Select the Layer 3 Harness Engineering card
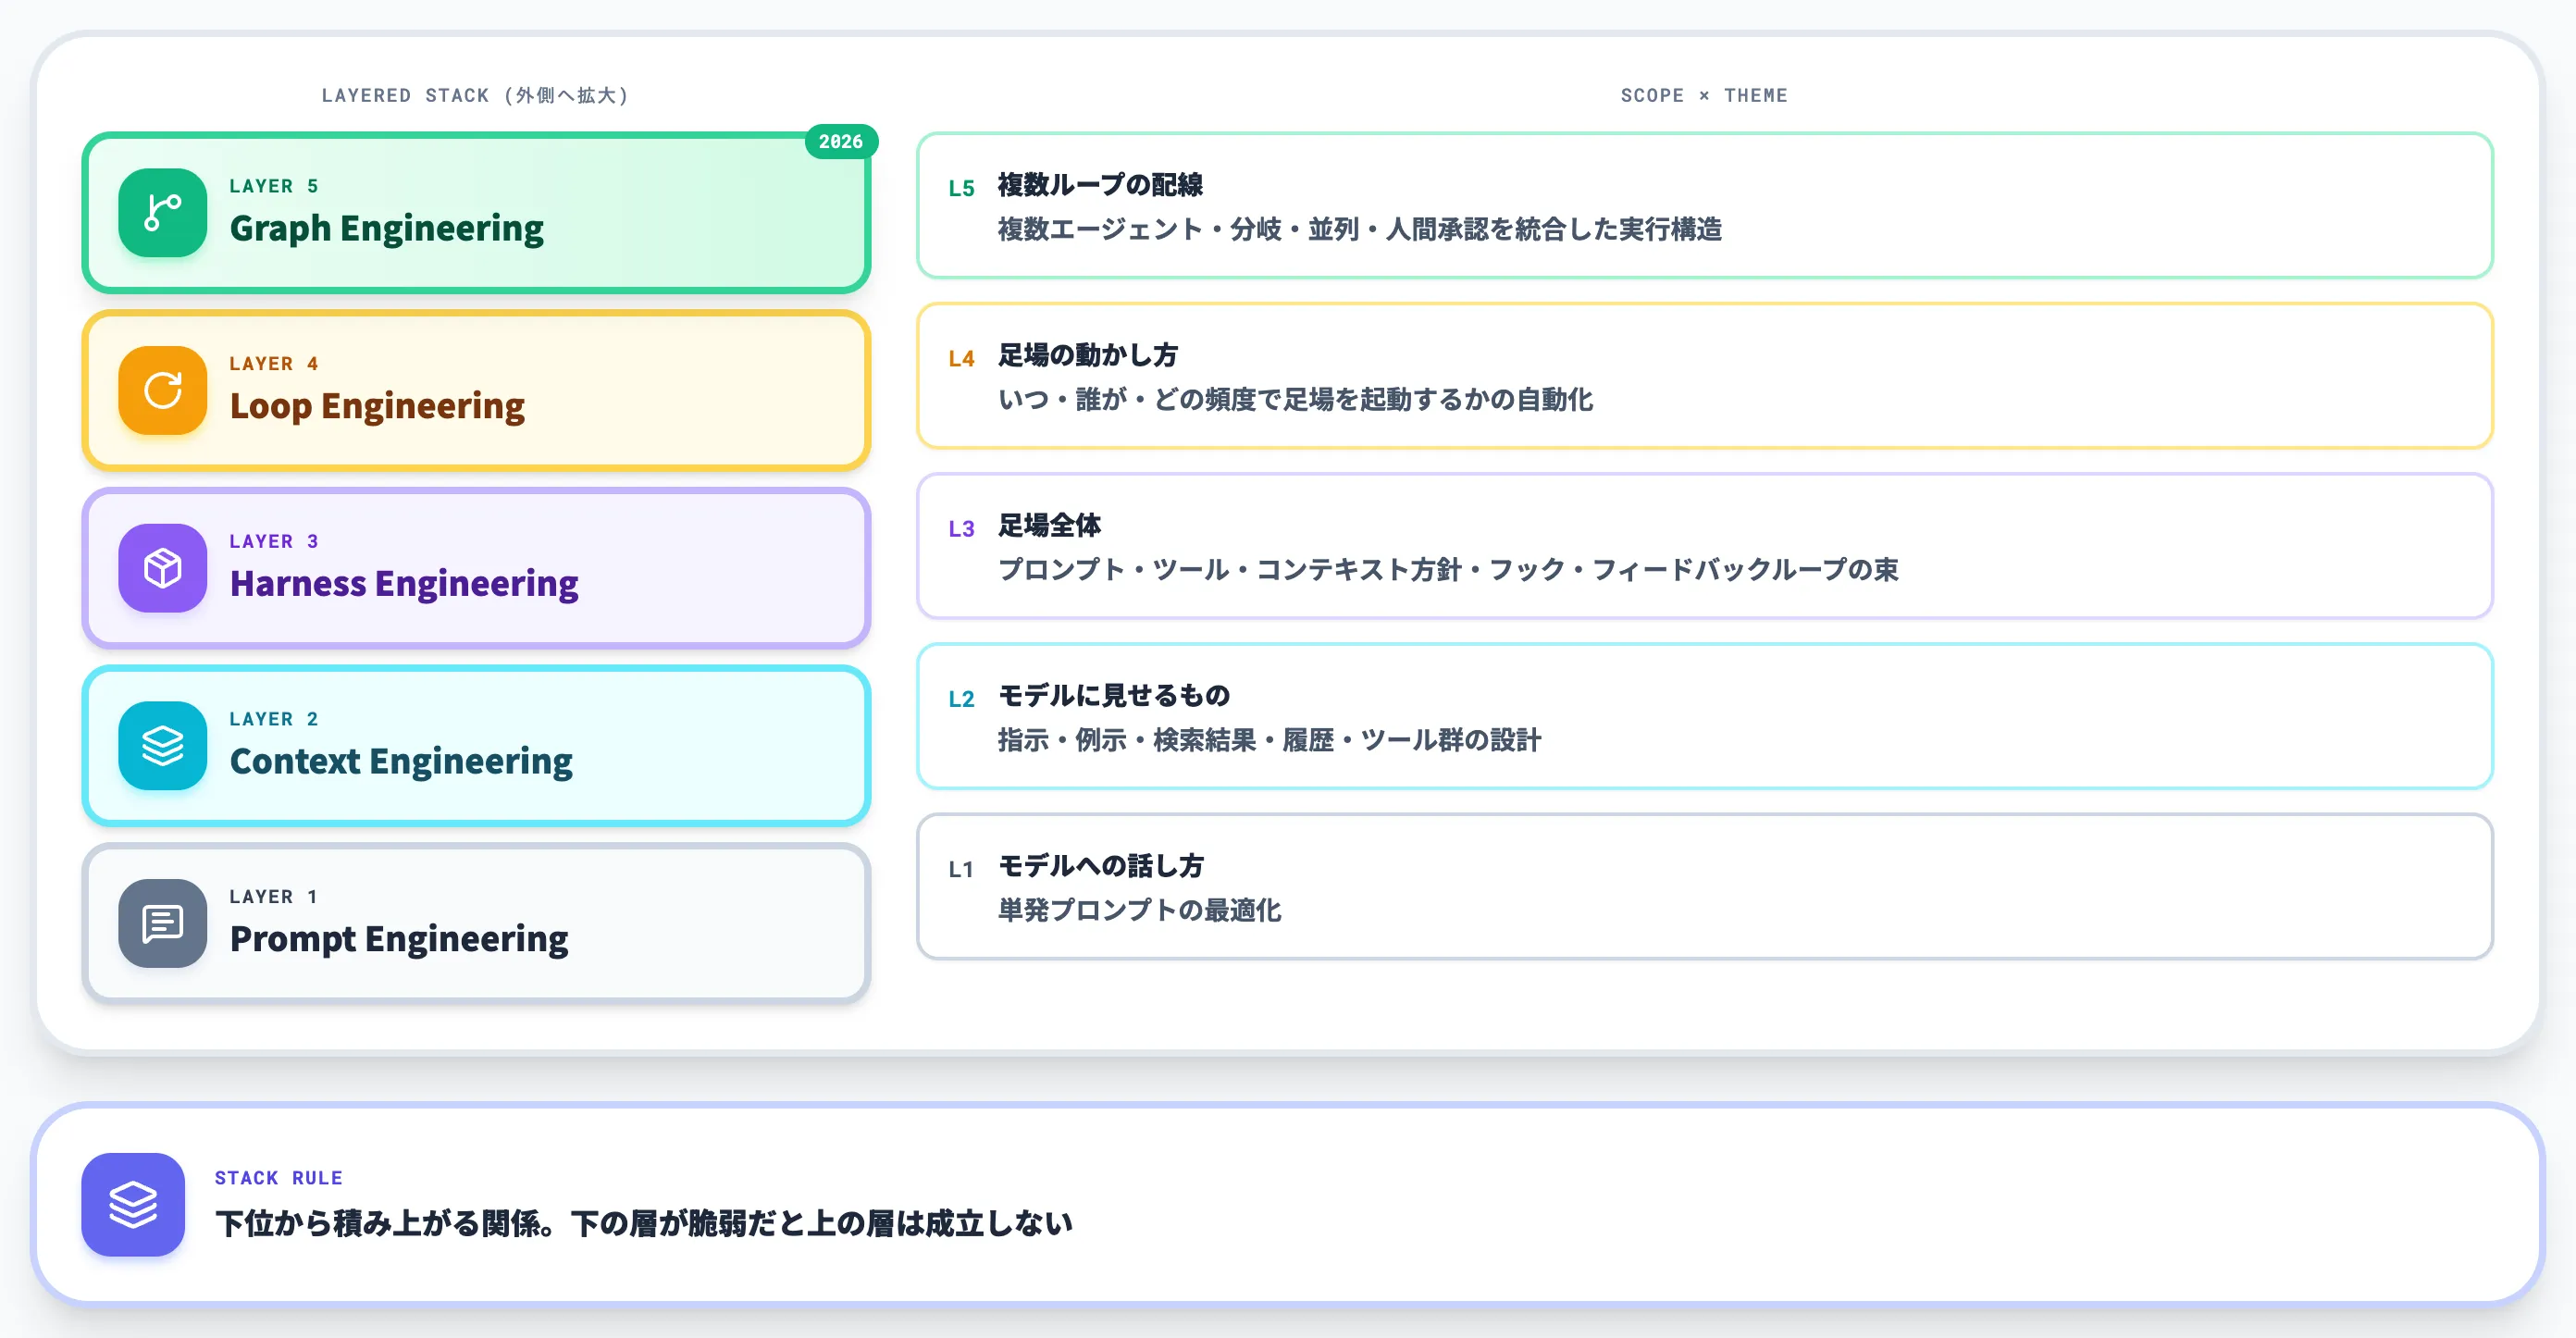This screenshot has height=1338, width=2576. (476, 568)
